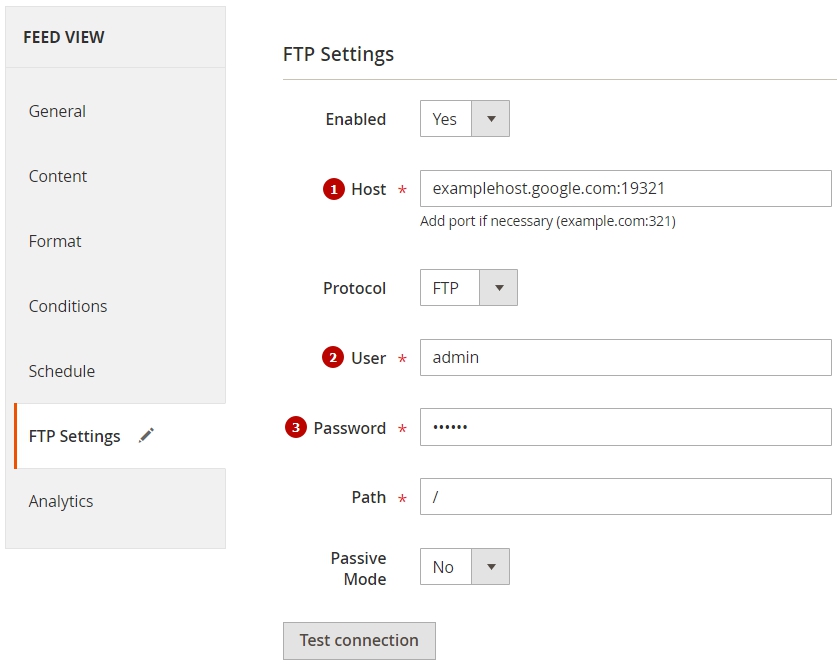837x666 pixels.
Task: Click the pencil icon beside FTP Settings
Action: tap(146, 435)
